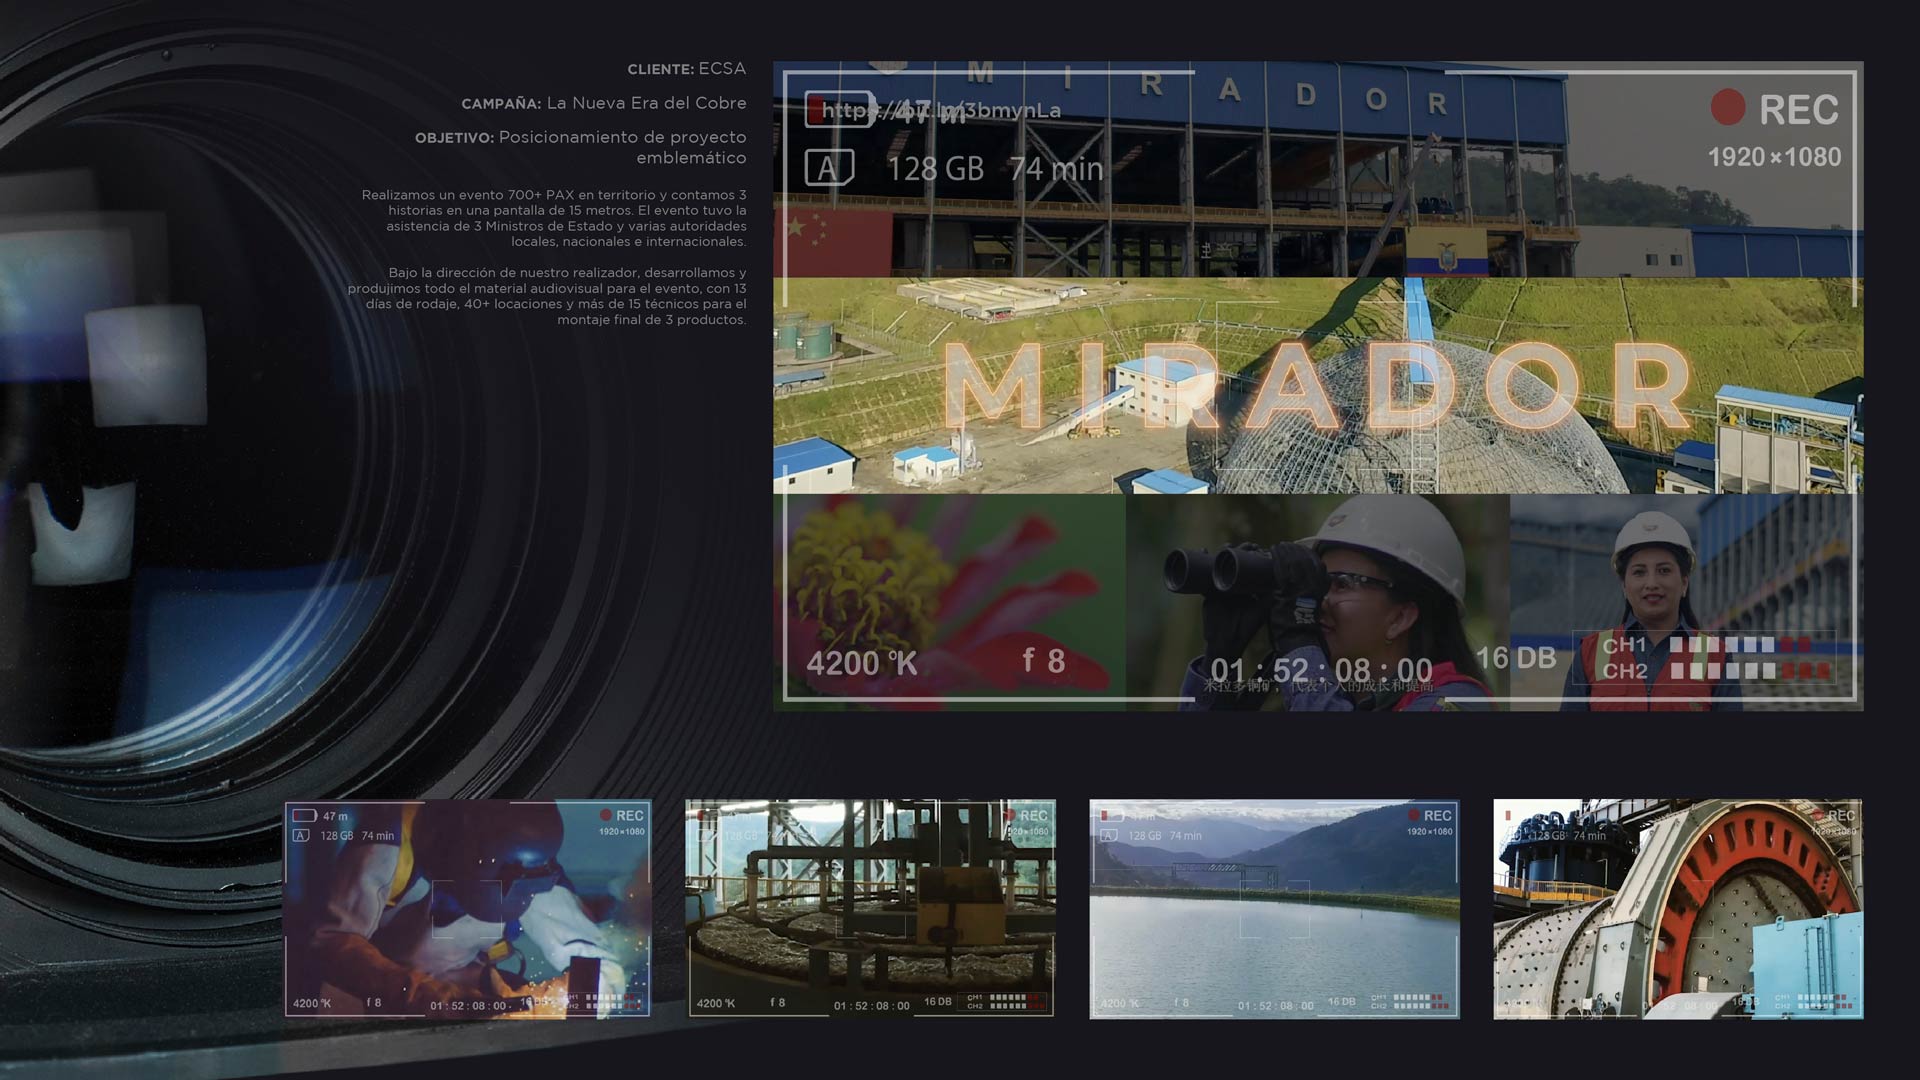Click the 01:52:08:00 timecode in main video
This screenshot has height=1080, width=1920.
point(1321,669)
